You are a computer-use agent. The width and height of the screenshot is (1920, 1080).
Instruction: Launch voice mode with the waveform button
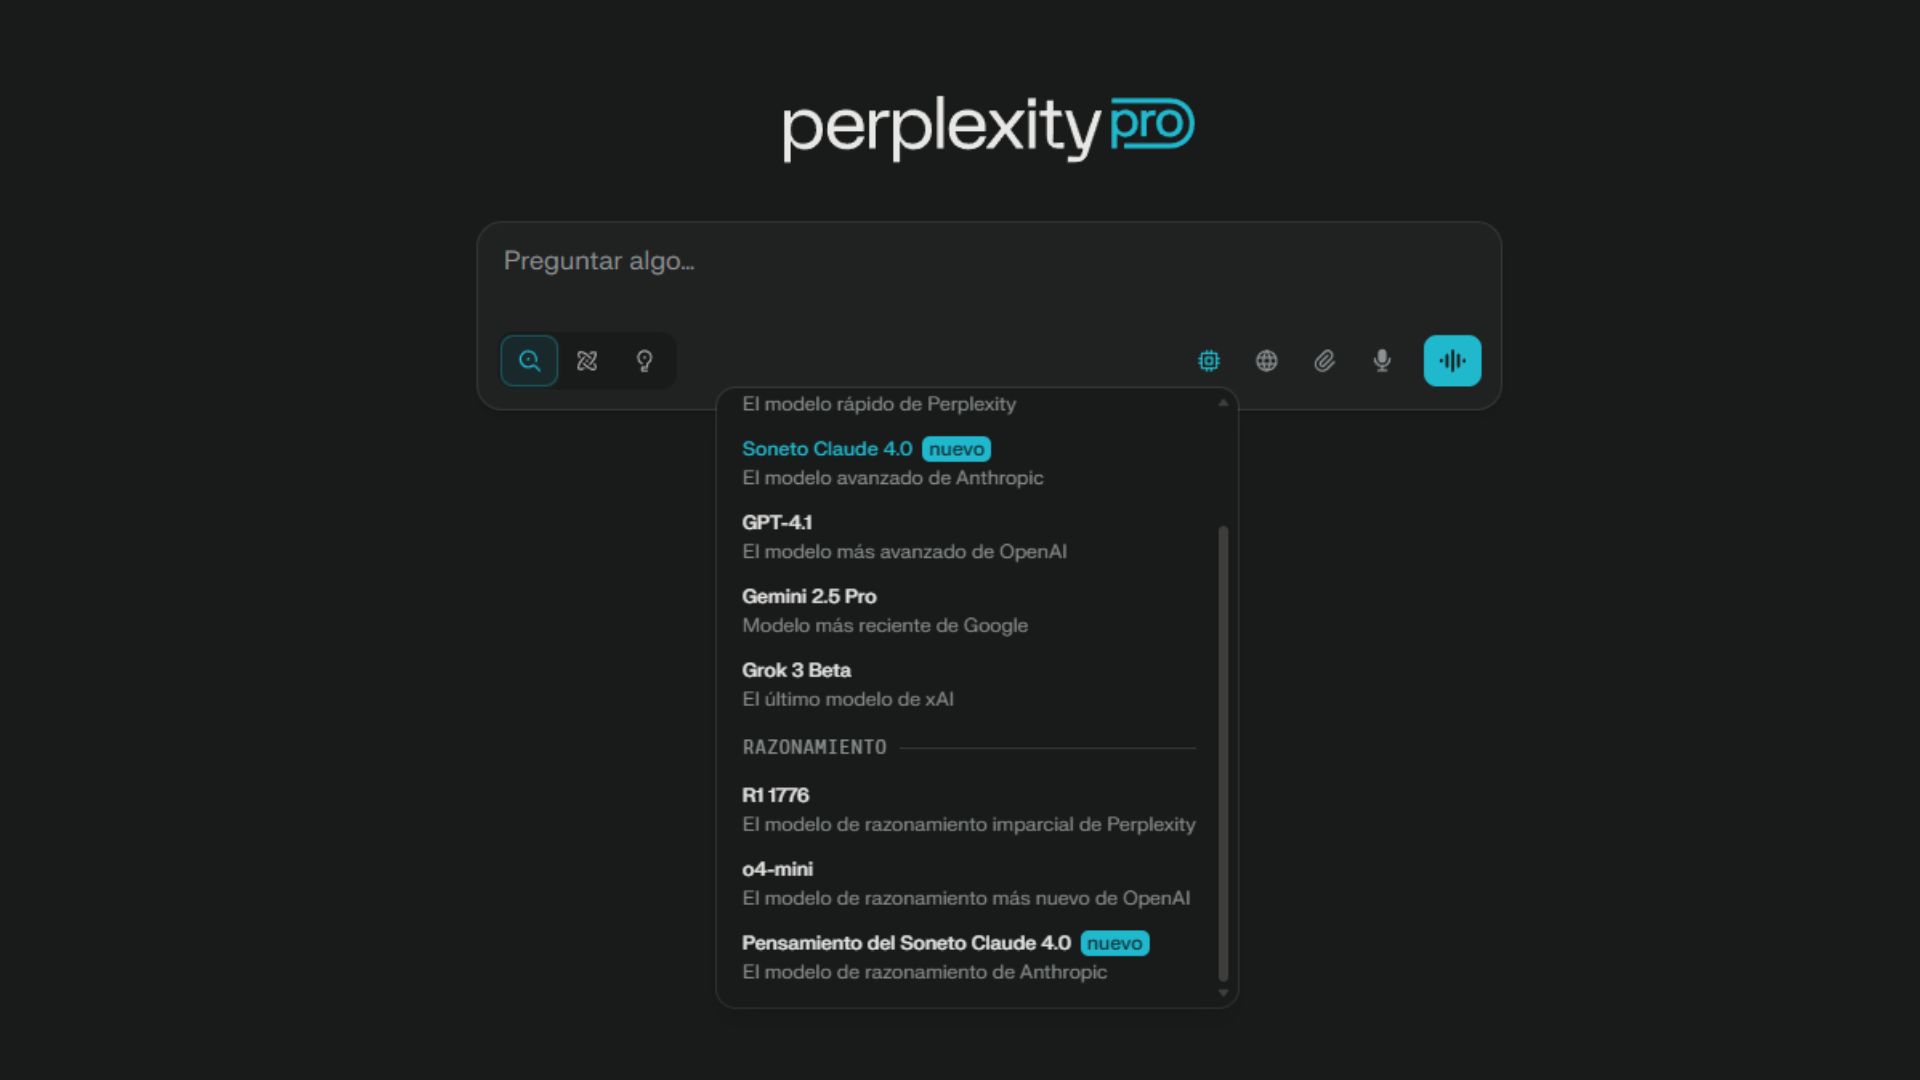pyautogui.click(x=1452, y=361)
